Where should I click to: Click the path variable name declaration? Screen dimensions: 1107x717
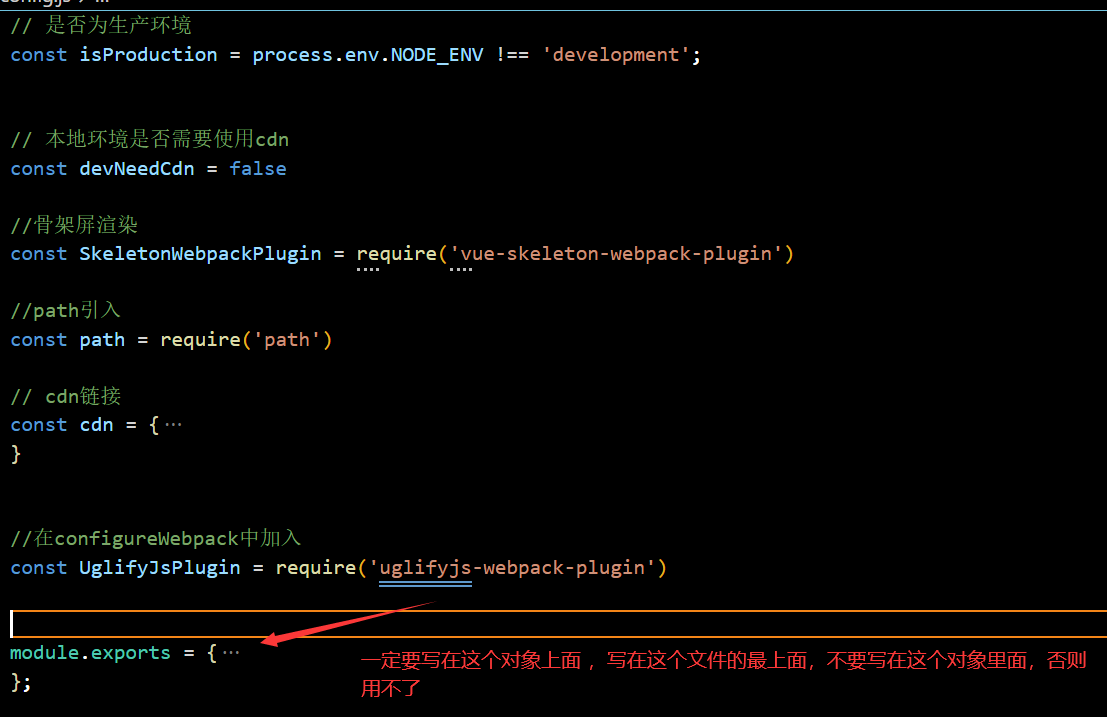(102, 340)
